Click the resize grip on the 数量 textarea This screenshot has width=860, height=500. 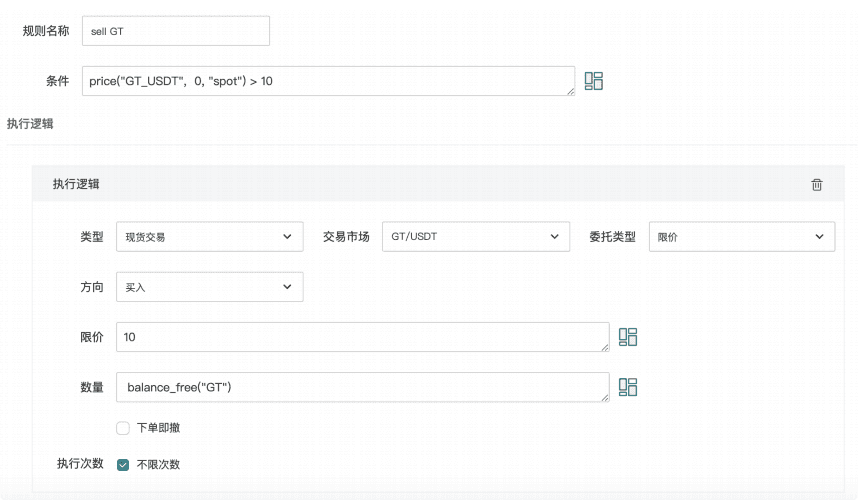point(604,397)
